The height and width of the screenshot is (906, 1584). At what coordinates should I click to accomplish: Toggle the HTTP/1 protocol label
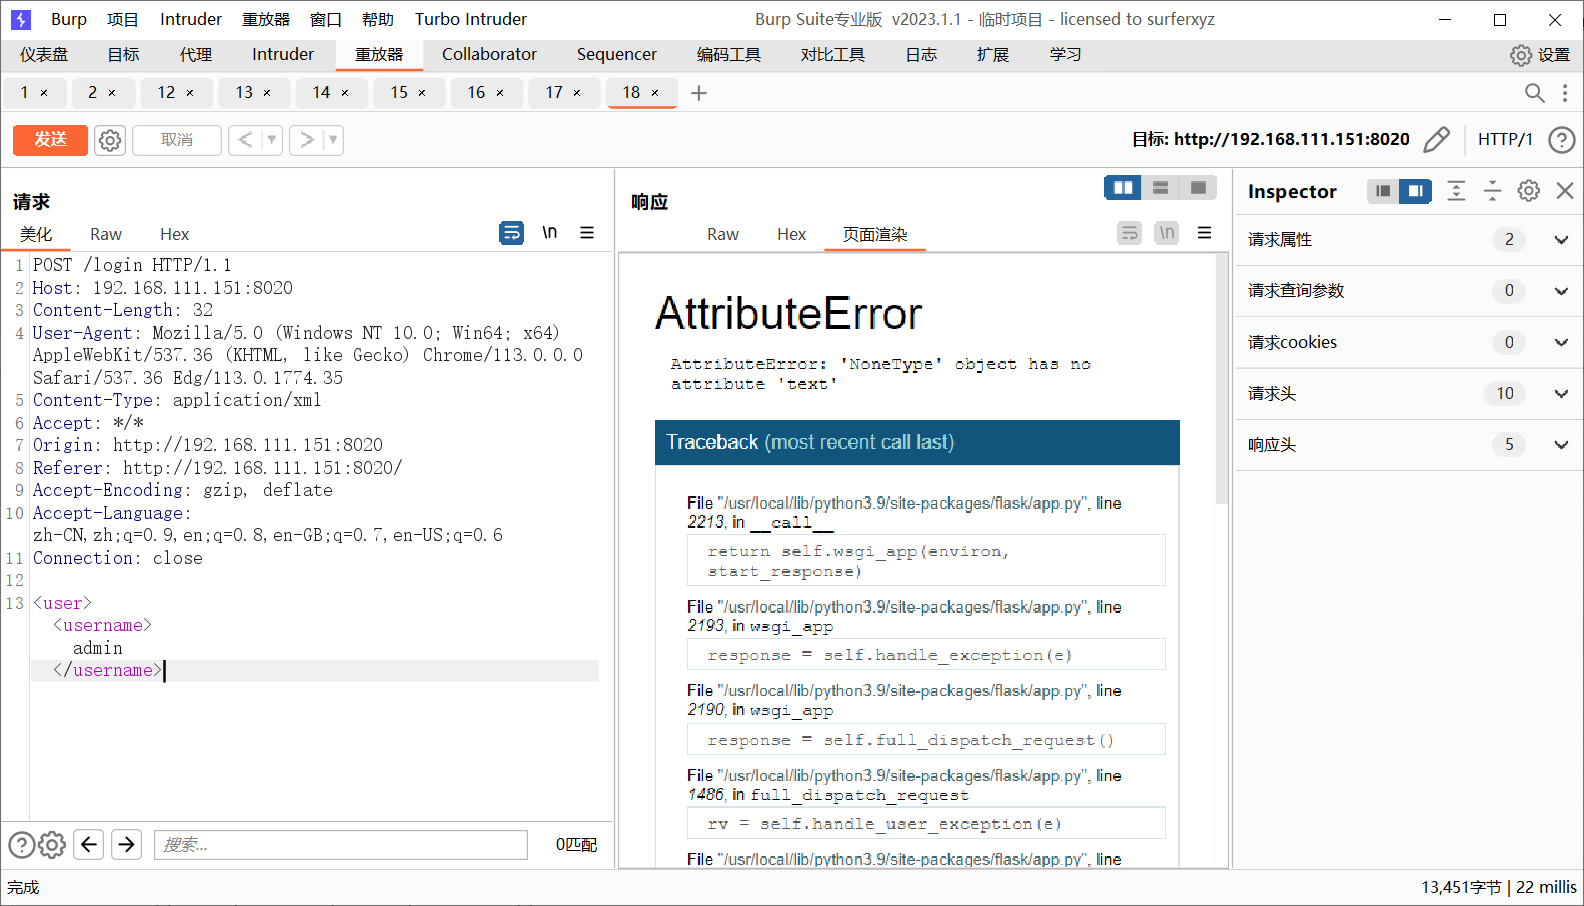pyautogui.click(x=1505, y=140)
